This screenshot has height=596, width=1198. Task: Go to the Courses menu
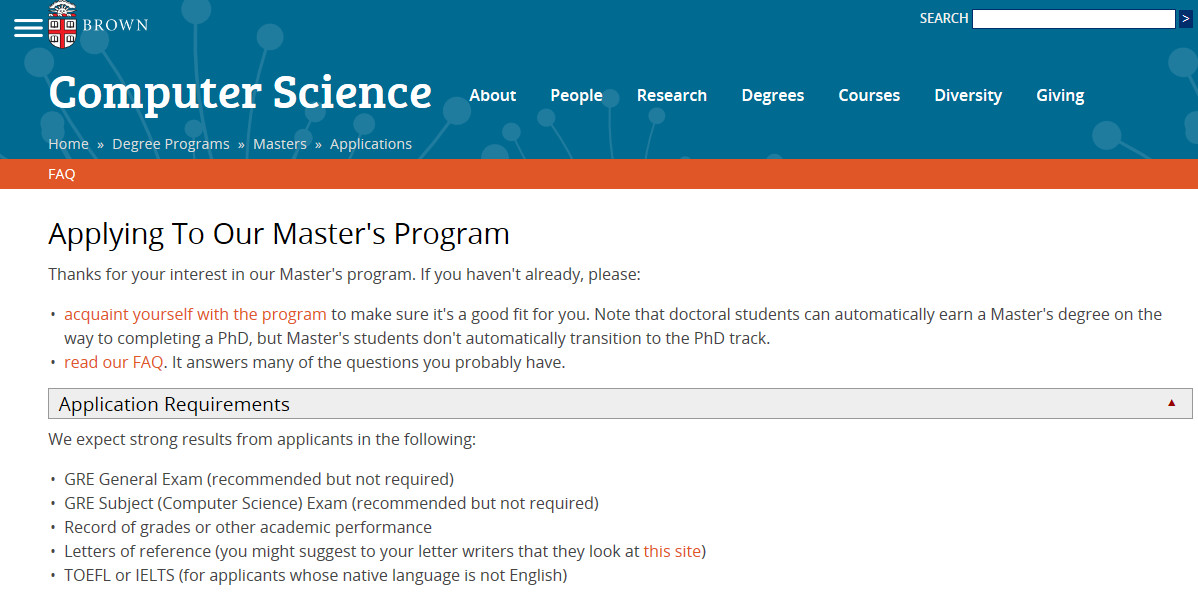pos(869,96)
